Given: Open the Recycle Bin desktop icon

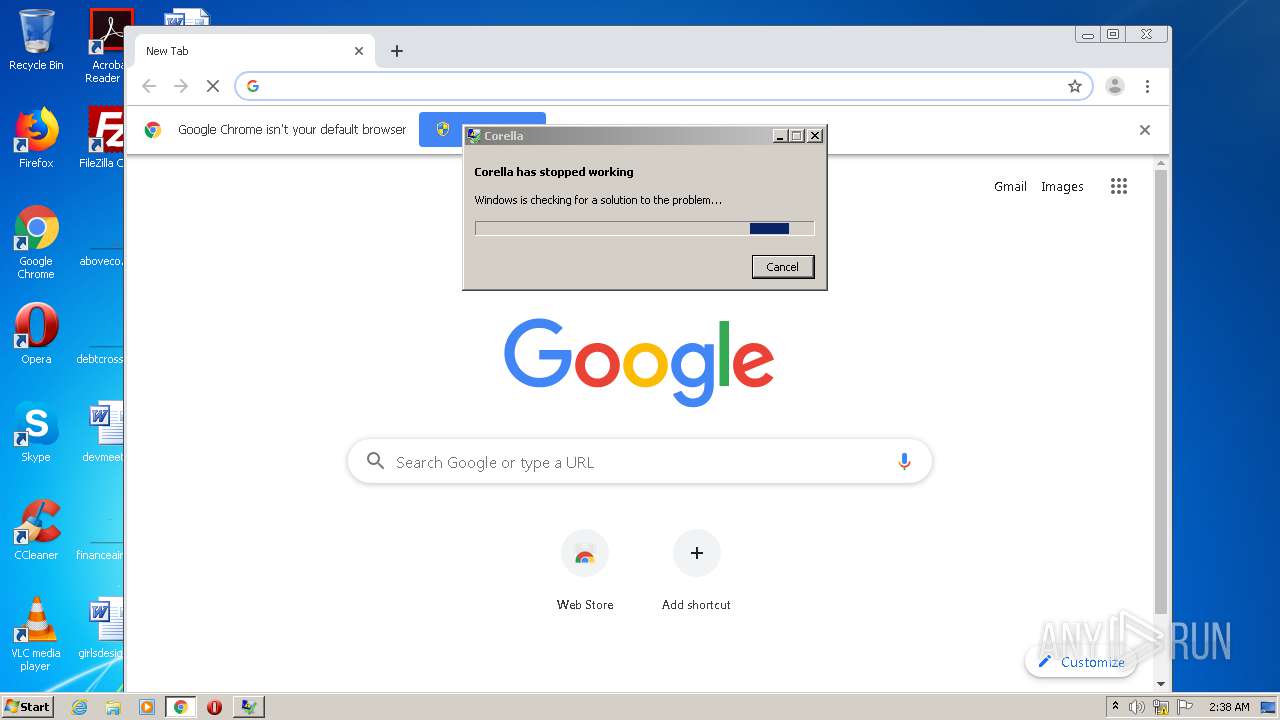Looking at the screenshot, I should (x=36, y=40).
